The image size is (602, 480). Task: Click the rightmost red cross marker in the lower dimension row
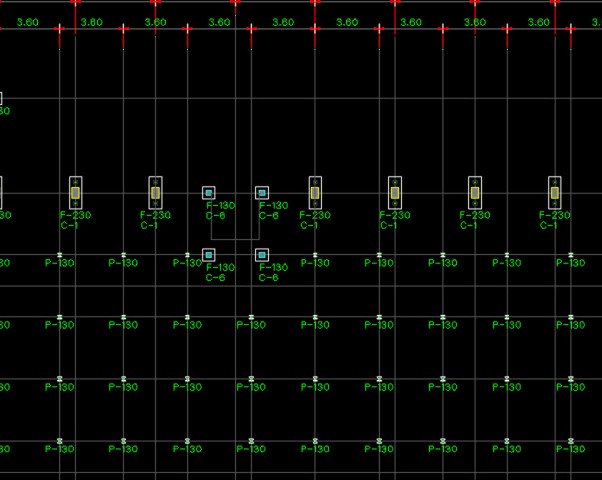tap(570, 29)
